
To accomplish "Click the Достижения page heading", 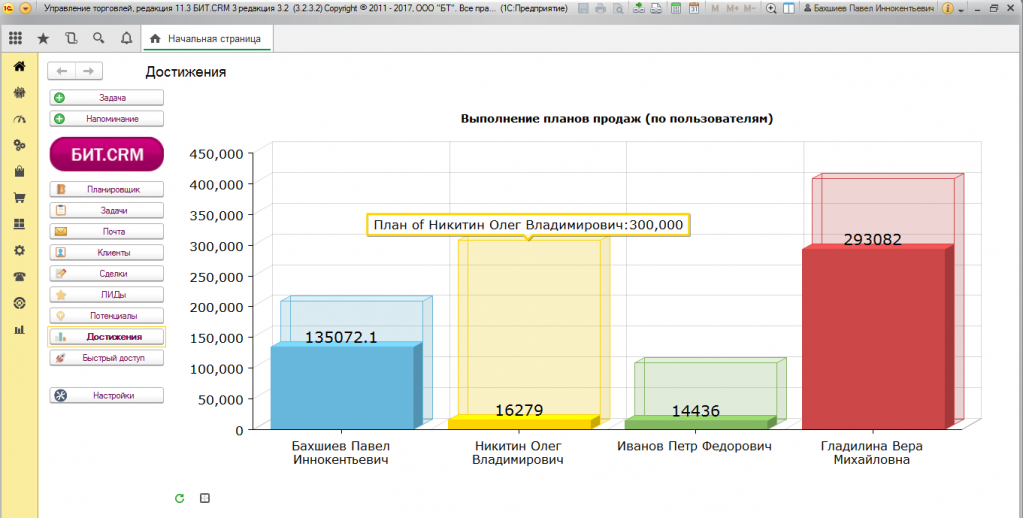I will tap(185, 72).
